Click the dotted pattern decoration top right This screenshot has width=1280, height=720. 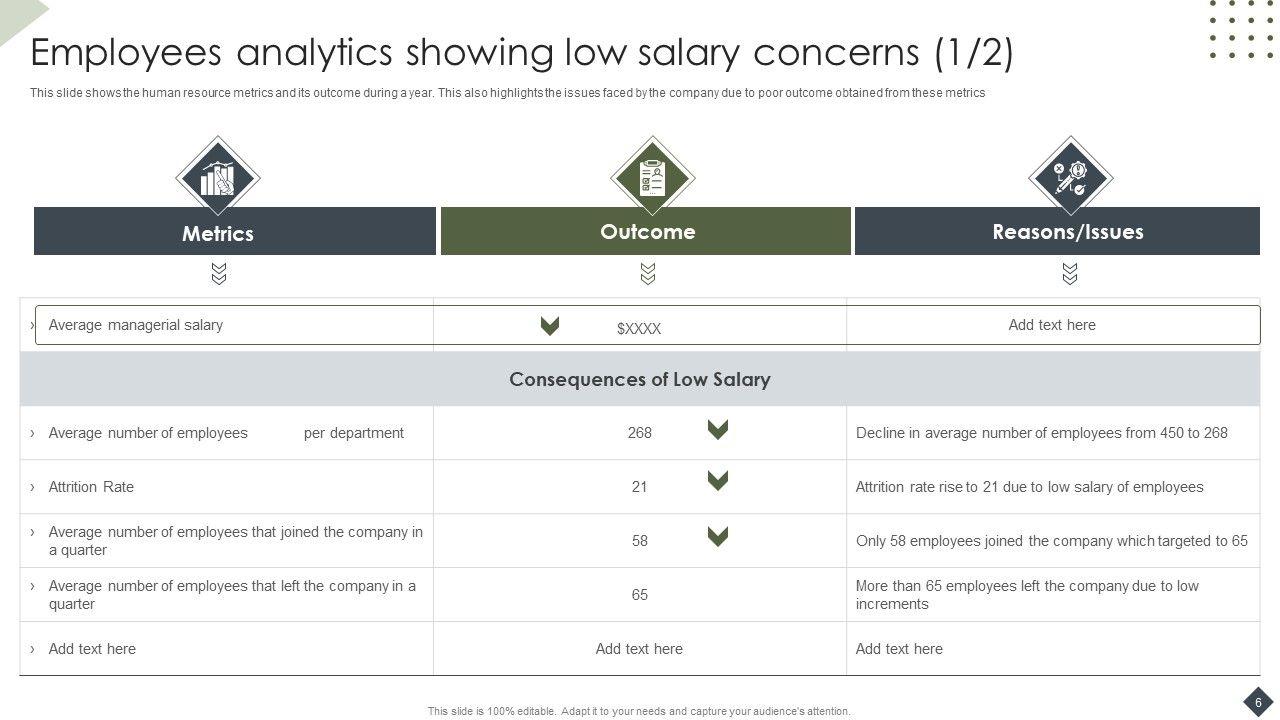(1241, 29)
